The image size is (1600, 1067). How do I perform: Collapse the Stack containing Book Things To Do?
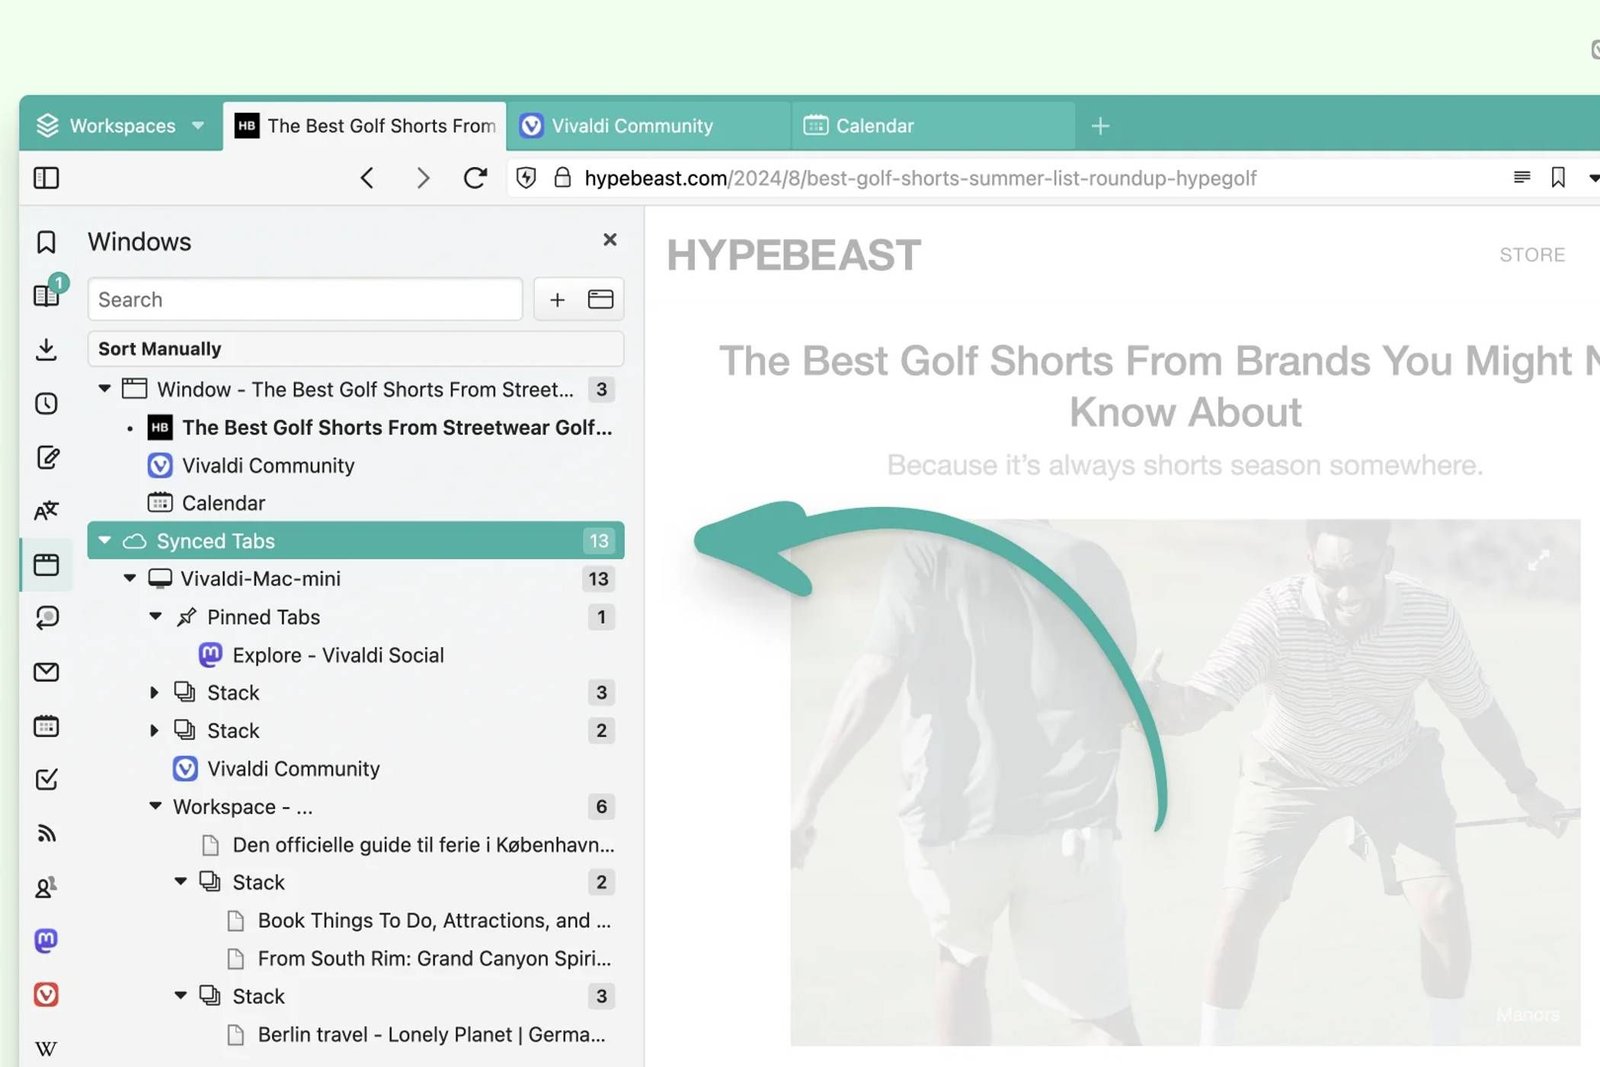tap(180, 882)
